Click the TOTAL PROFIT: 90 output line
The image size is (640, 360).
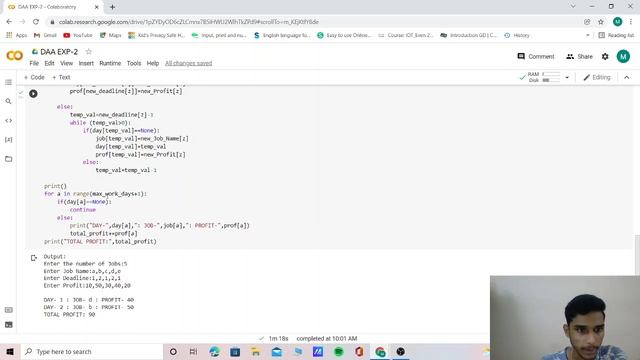pyautogui.click(x=69, y=314)
